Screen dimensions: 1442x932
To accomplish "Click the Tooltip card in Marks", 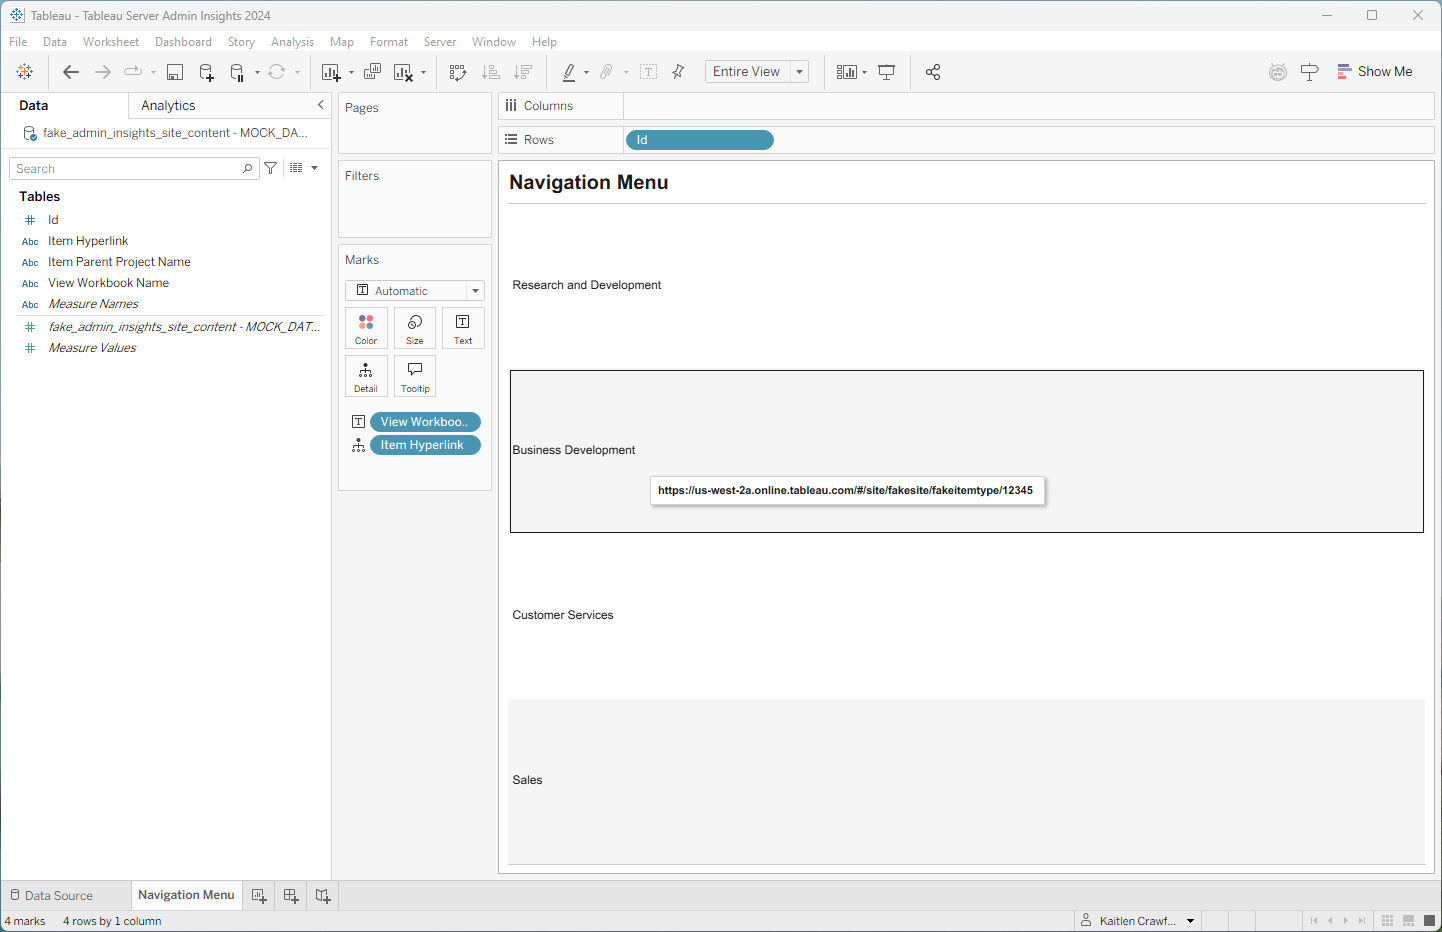I will click(414, 376).
